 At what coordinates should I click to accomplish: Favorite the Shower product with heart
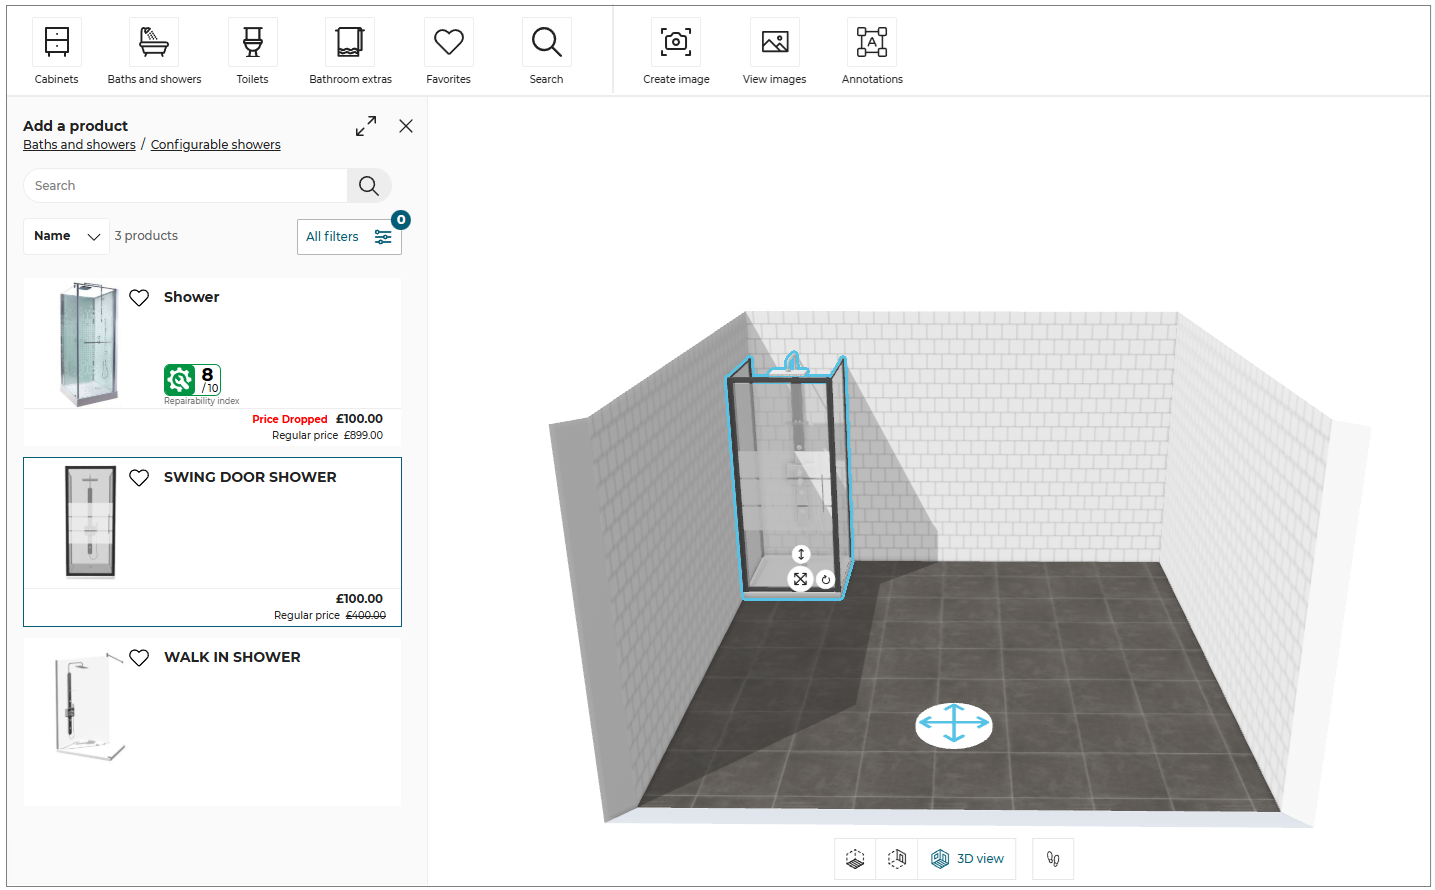coord(139,297)
